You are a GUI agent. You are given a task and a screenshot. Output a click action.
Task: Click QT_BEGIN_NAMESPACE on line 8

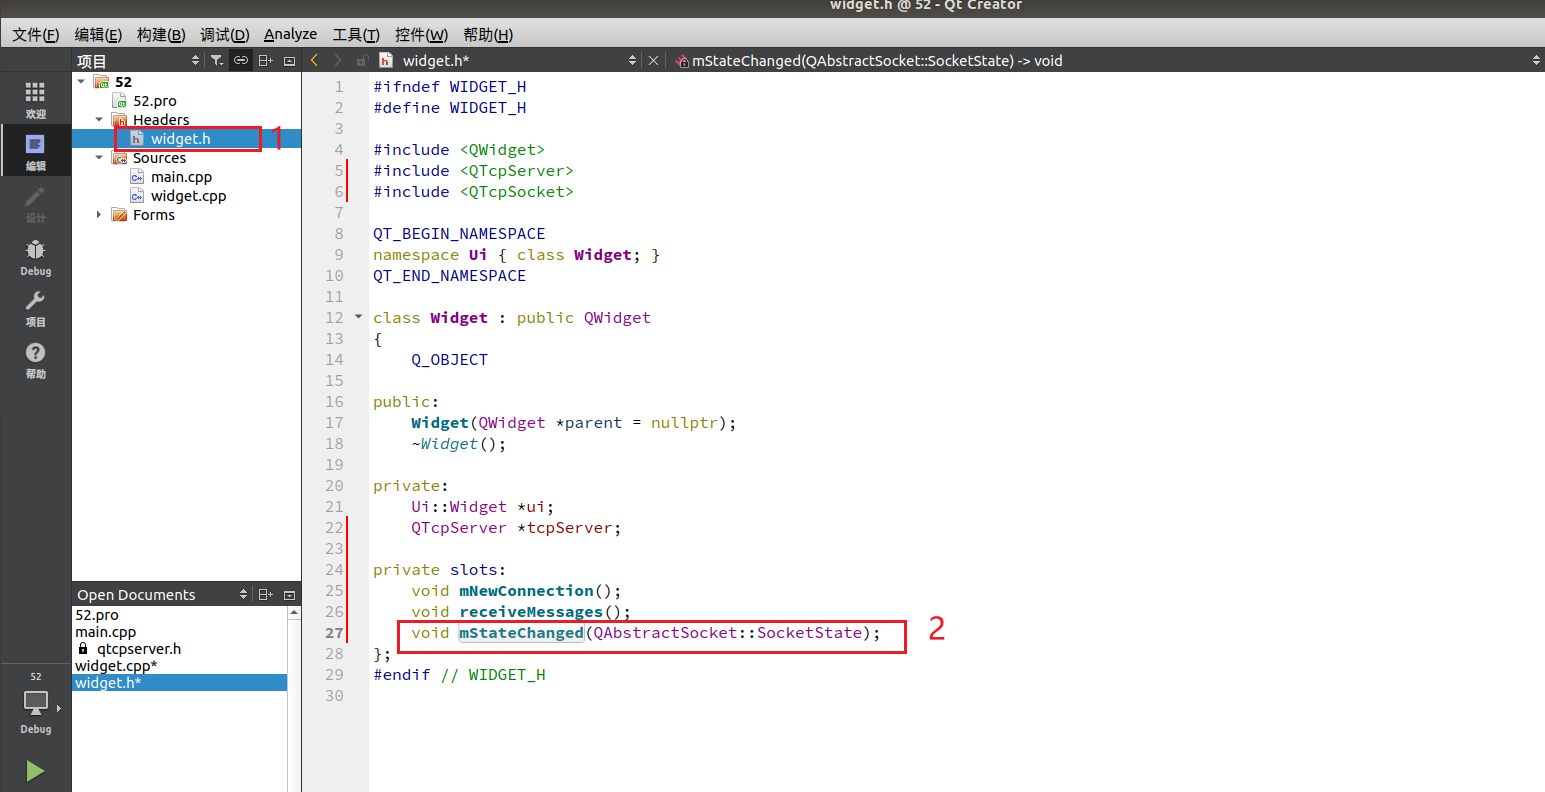coord(459,234)
